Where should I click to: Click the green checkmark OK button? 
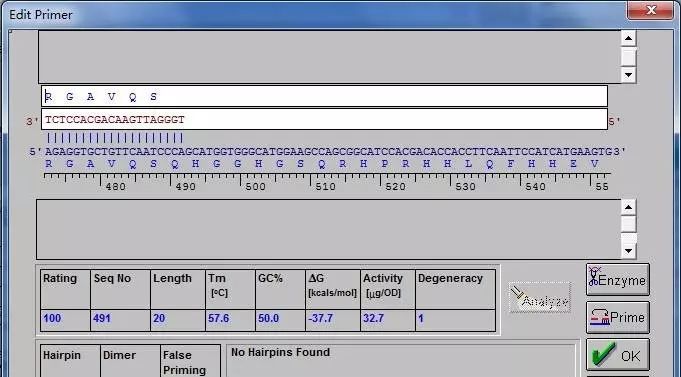point(618,355)
